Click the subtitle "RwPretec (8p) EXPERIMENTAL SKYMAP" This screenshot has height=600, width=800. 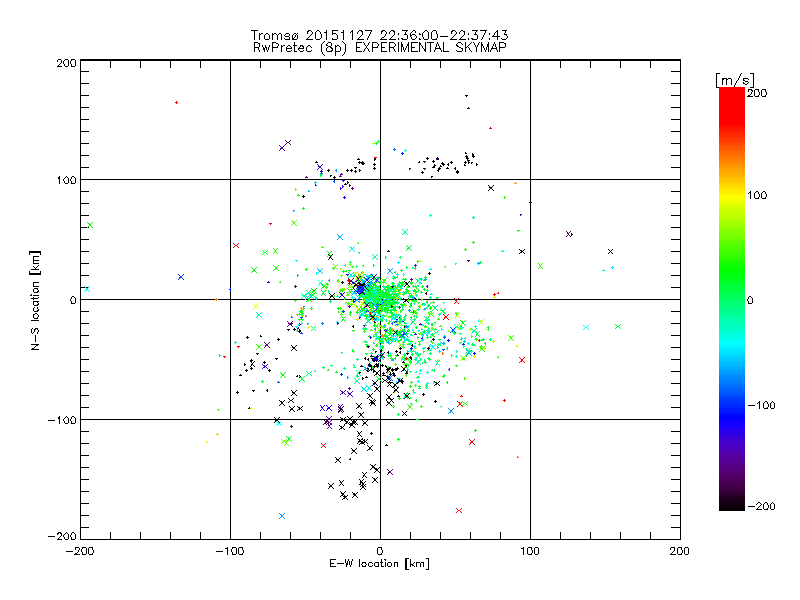pos(379,47)
